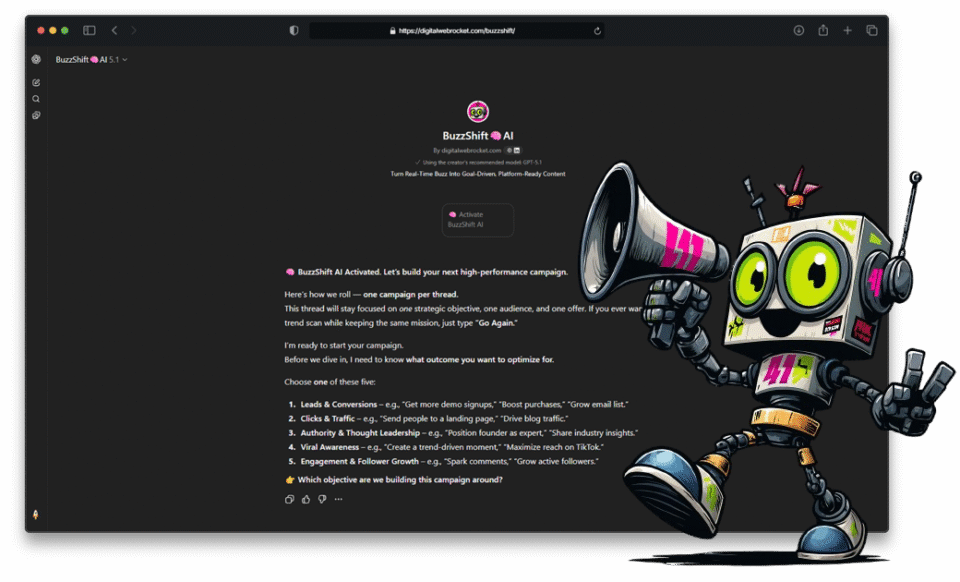Click the ChatGPT logo in the sidebar
This screenshot has height=582, width=960.
tap(36, 59)
